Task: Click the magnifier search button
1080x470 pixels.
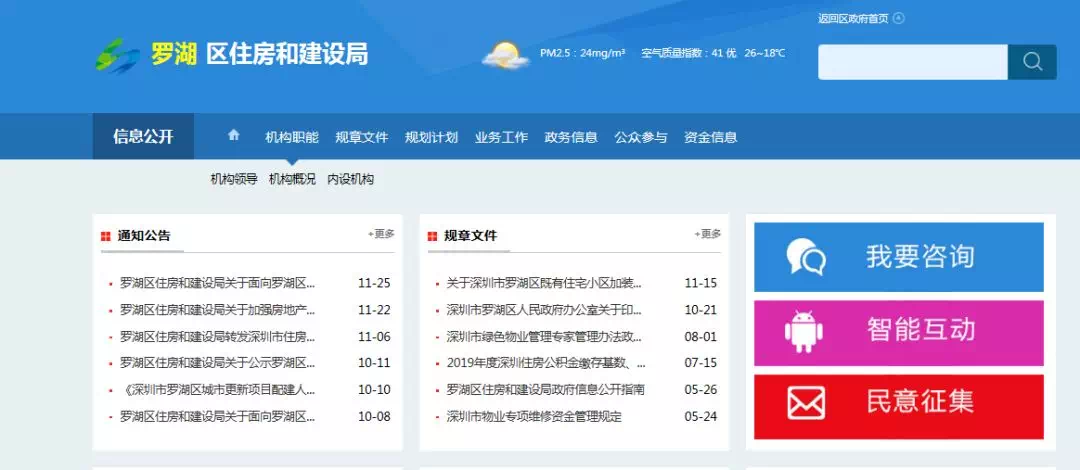Action: (x=1032, y=62)
